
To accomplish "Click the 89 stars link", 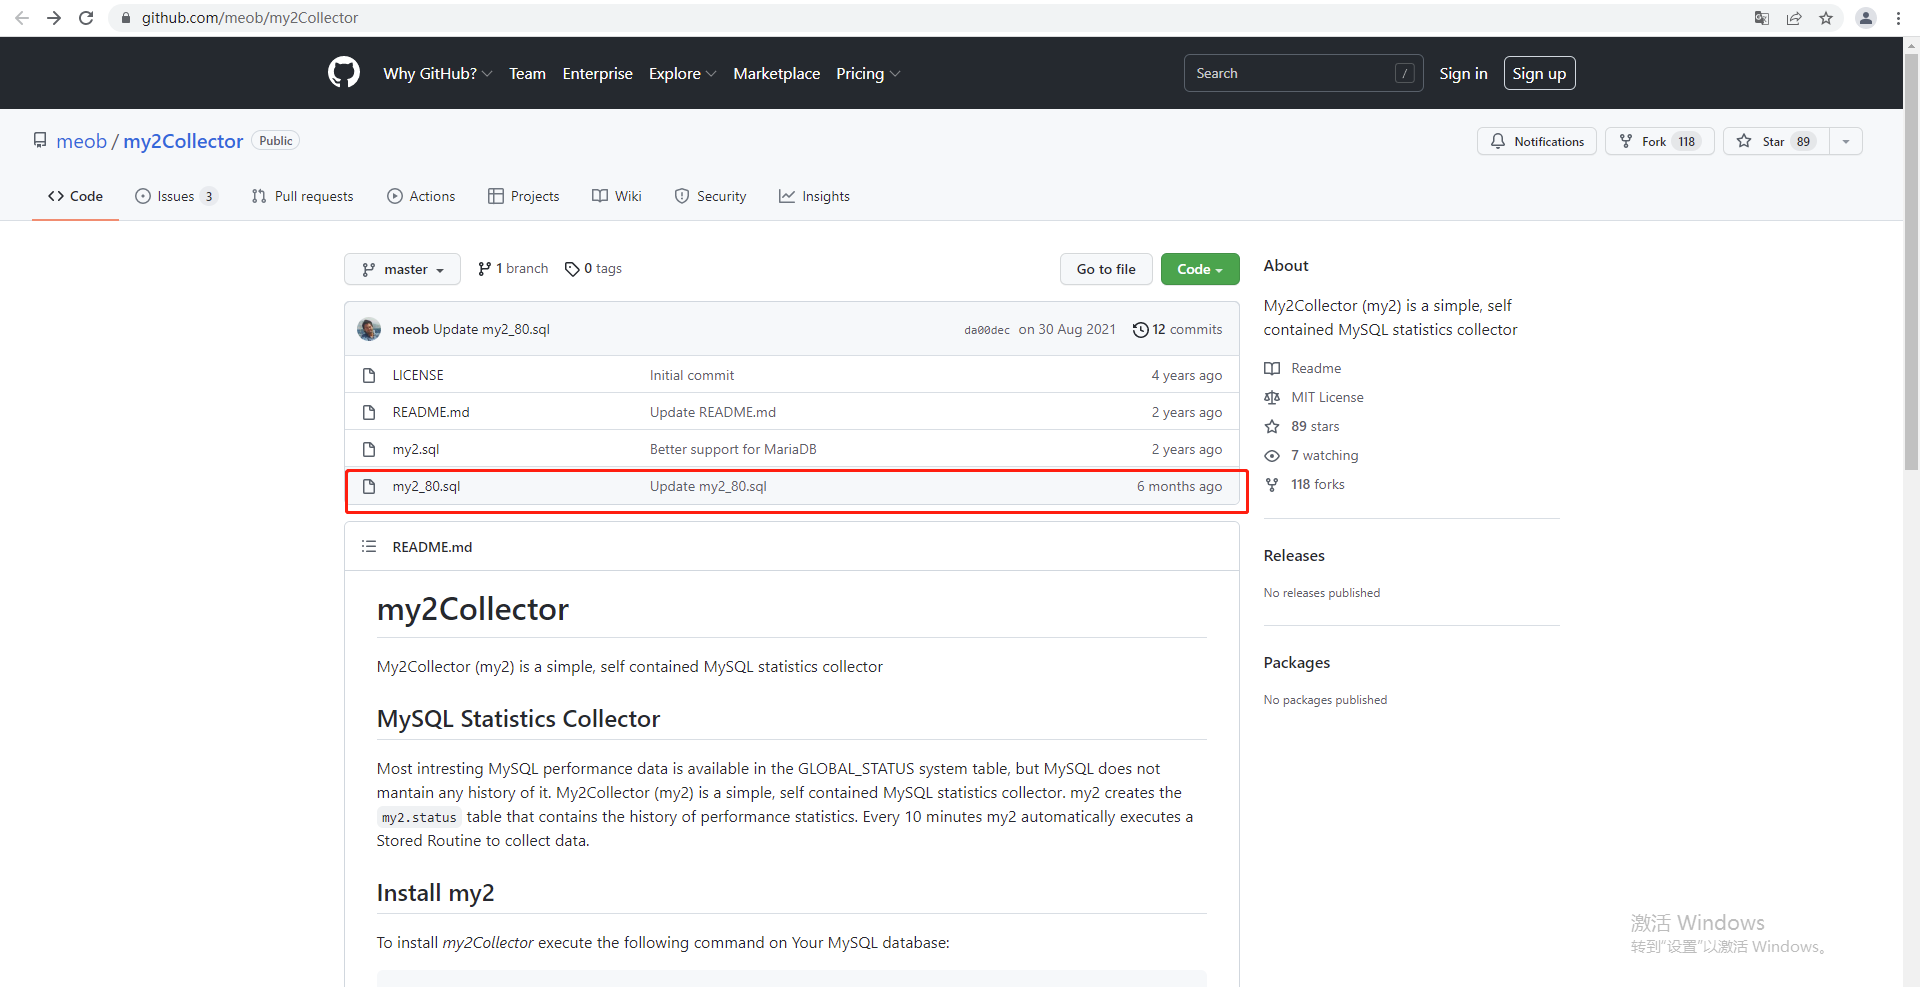I will pyautogui.click(x=1302, y=426).
